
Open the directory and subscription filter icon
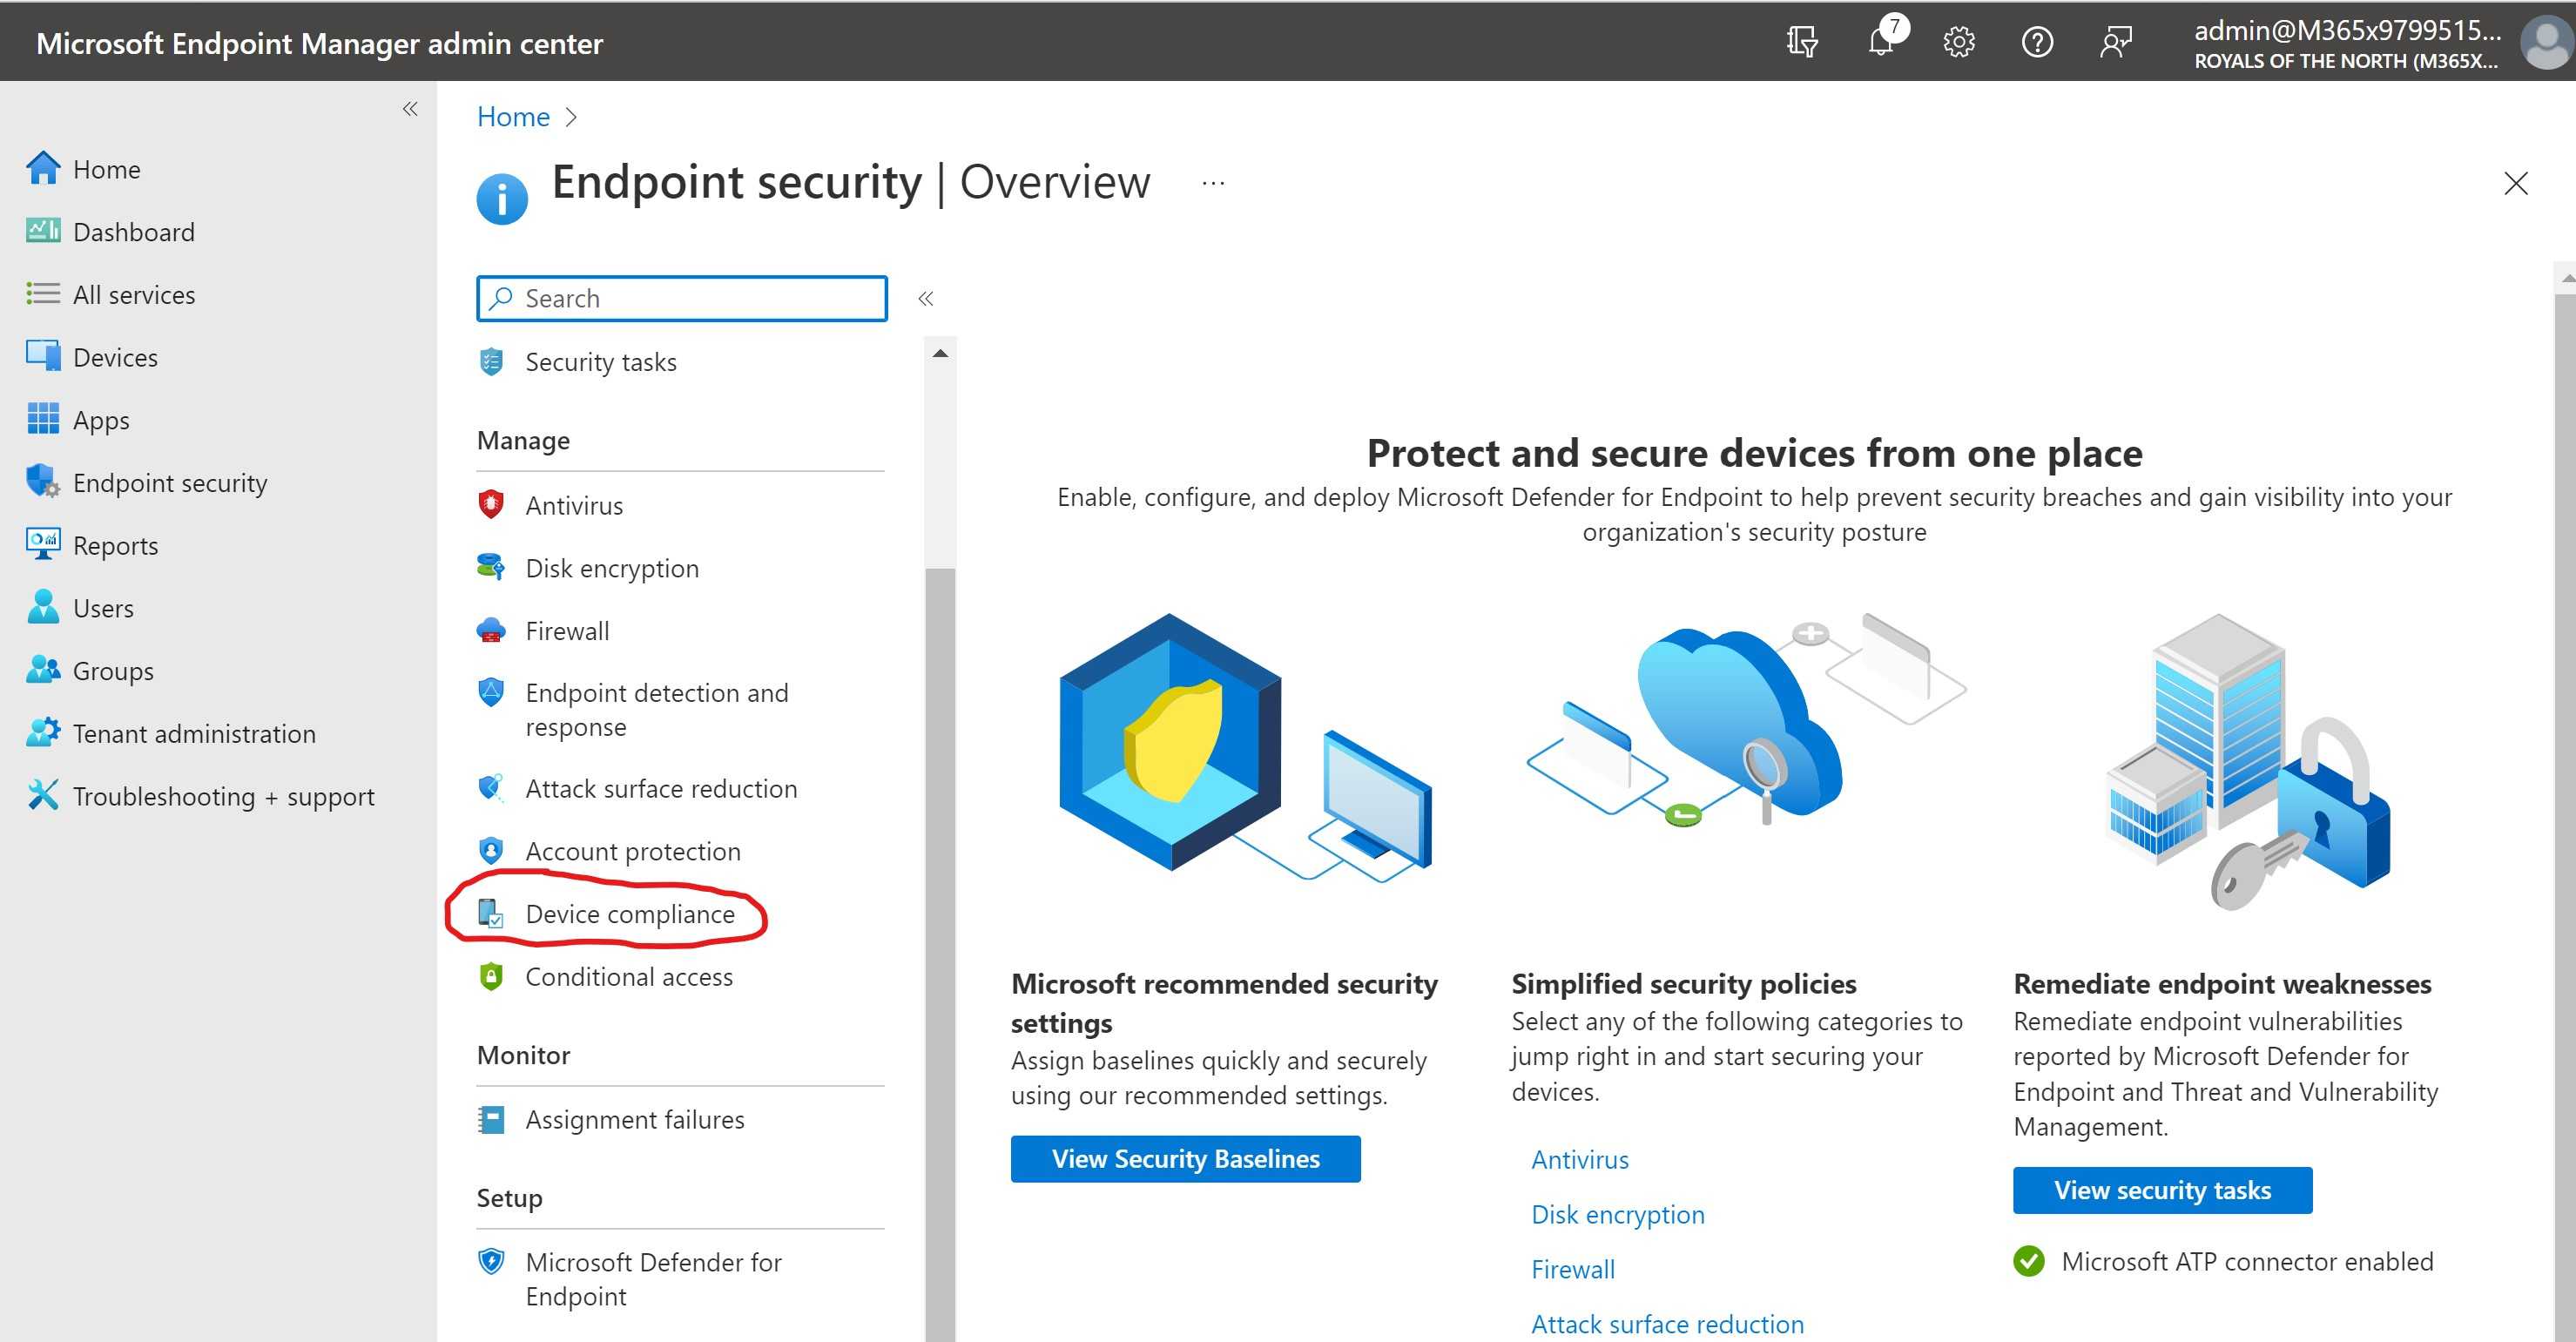[x=1802, y=42]
